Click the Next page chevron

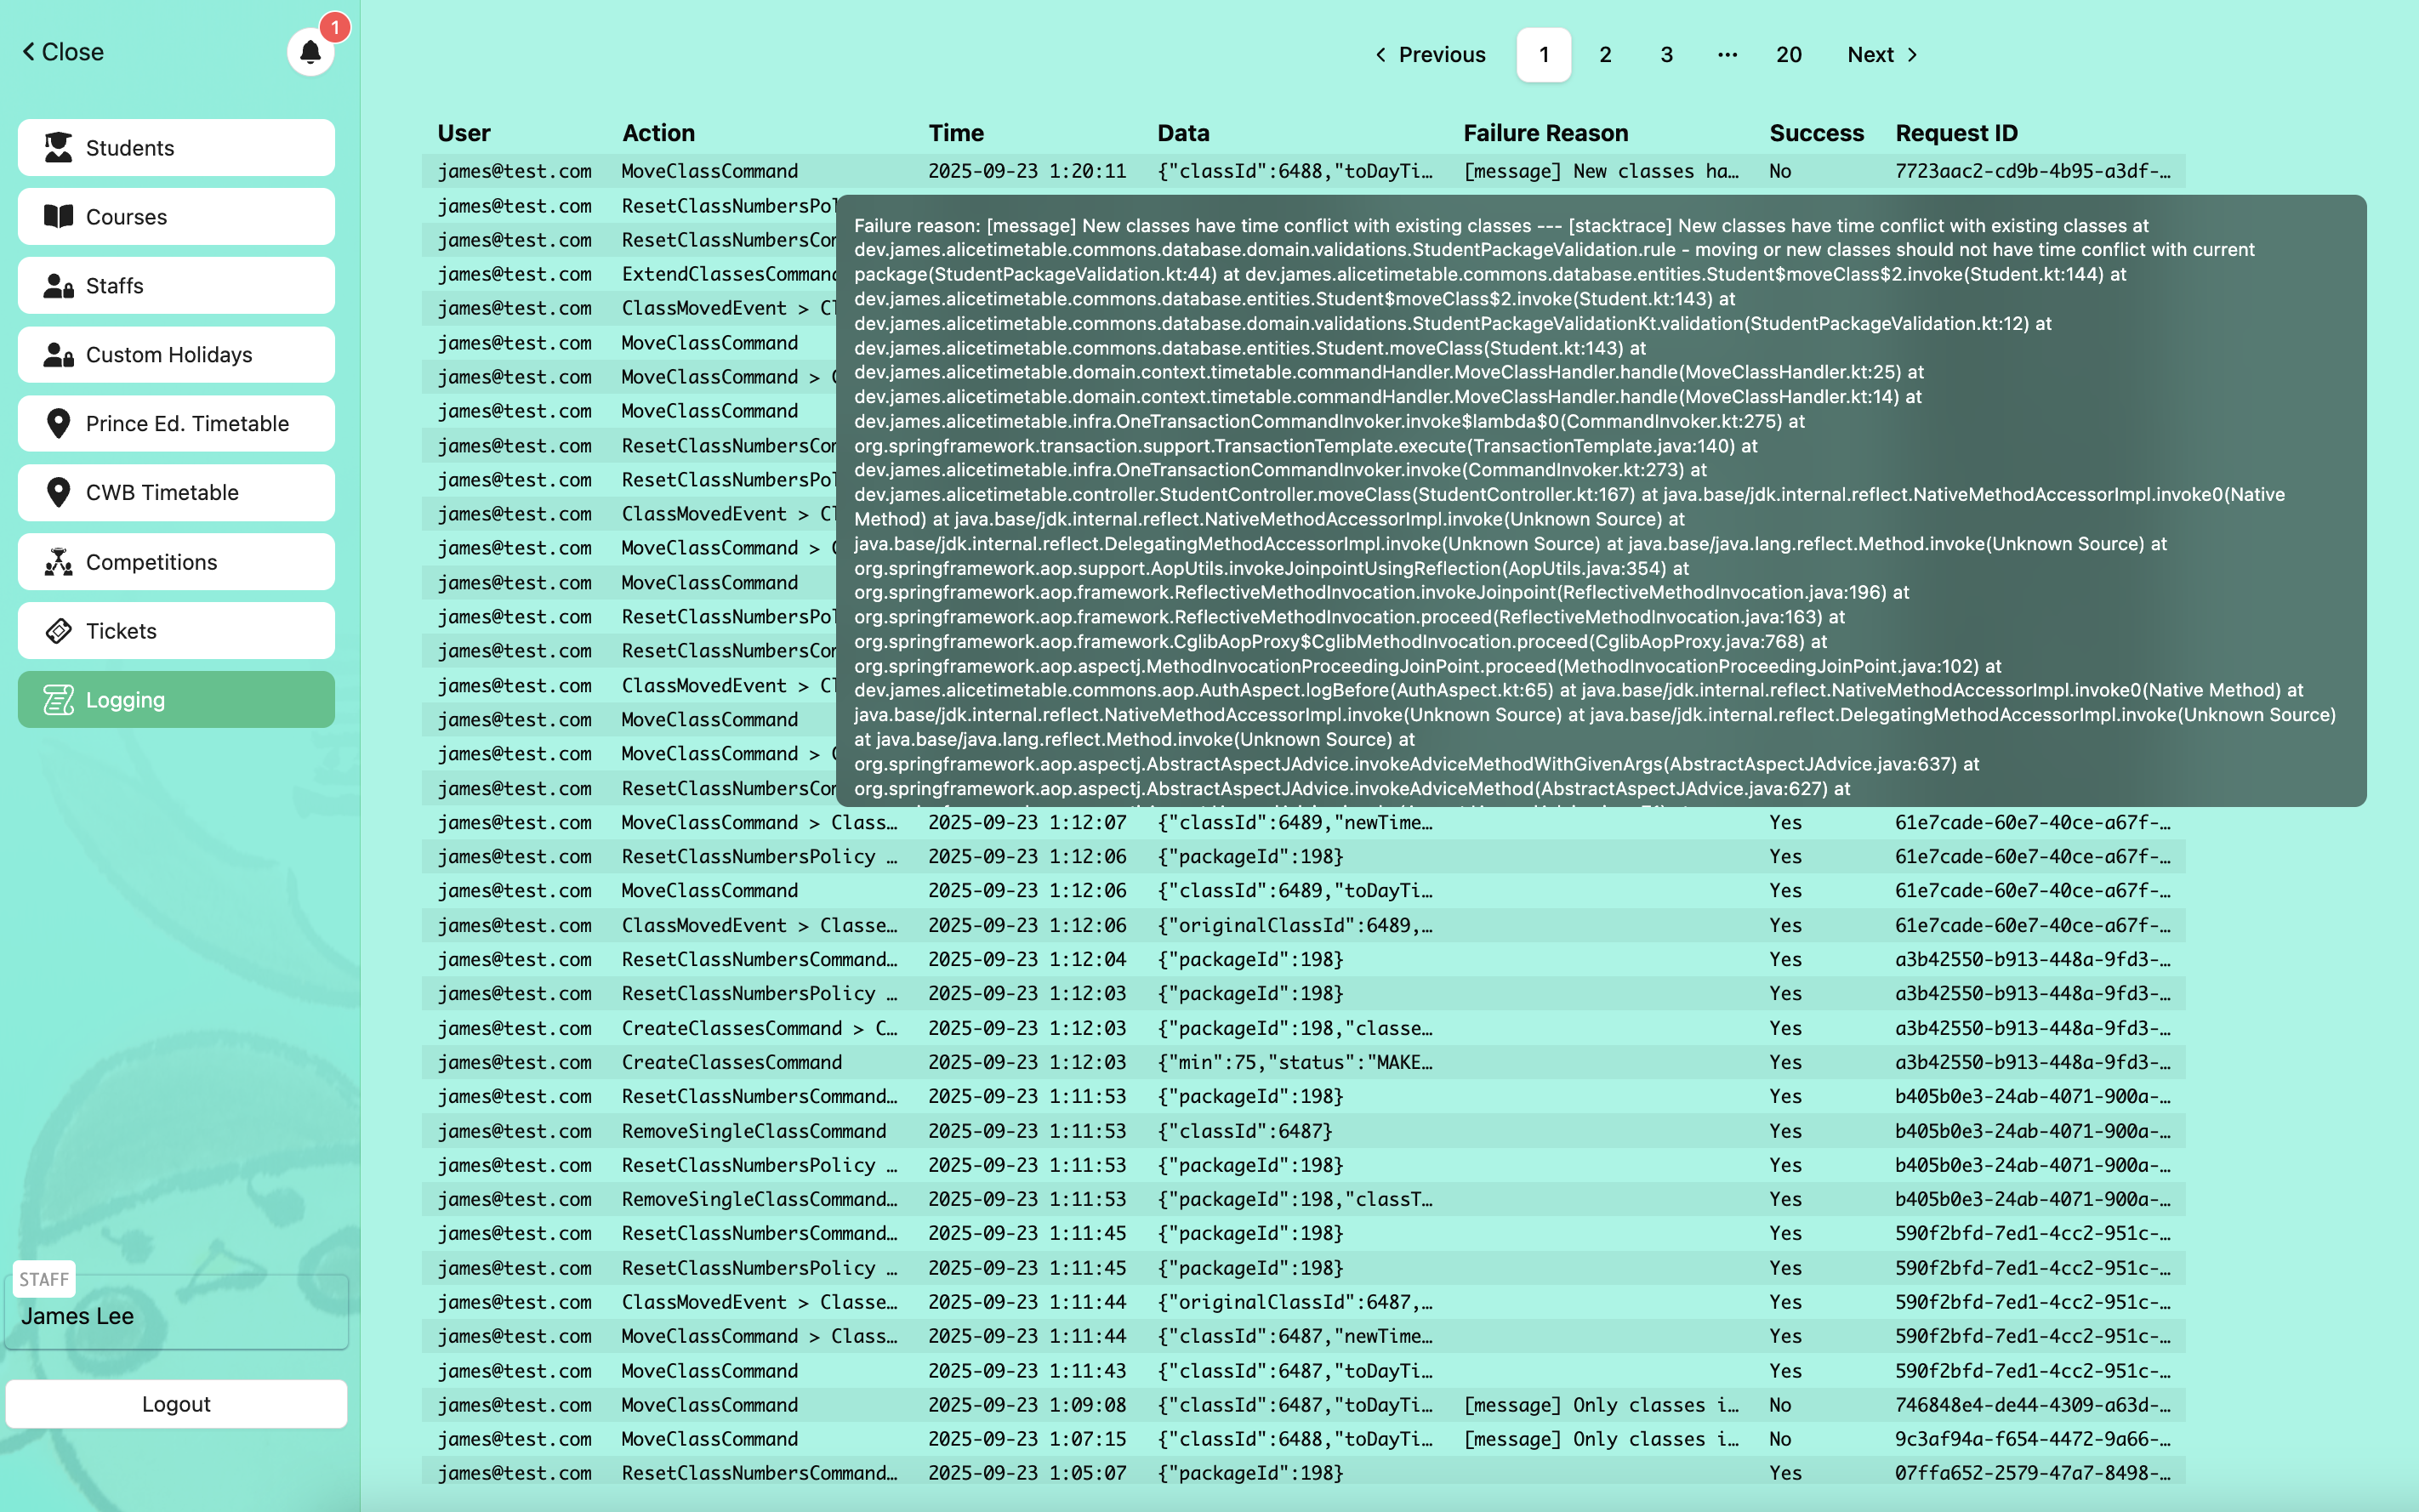pyautogui.click(x=1912, y=55)
